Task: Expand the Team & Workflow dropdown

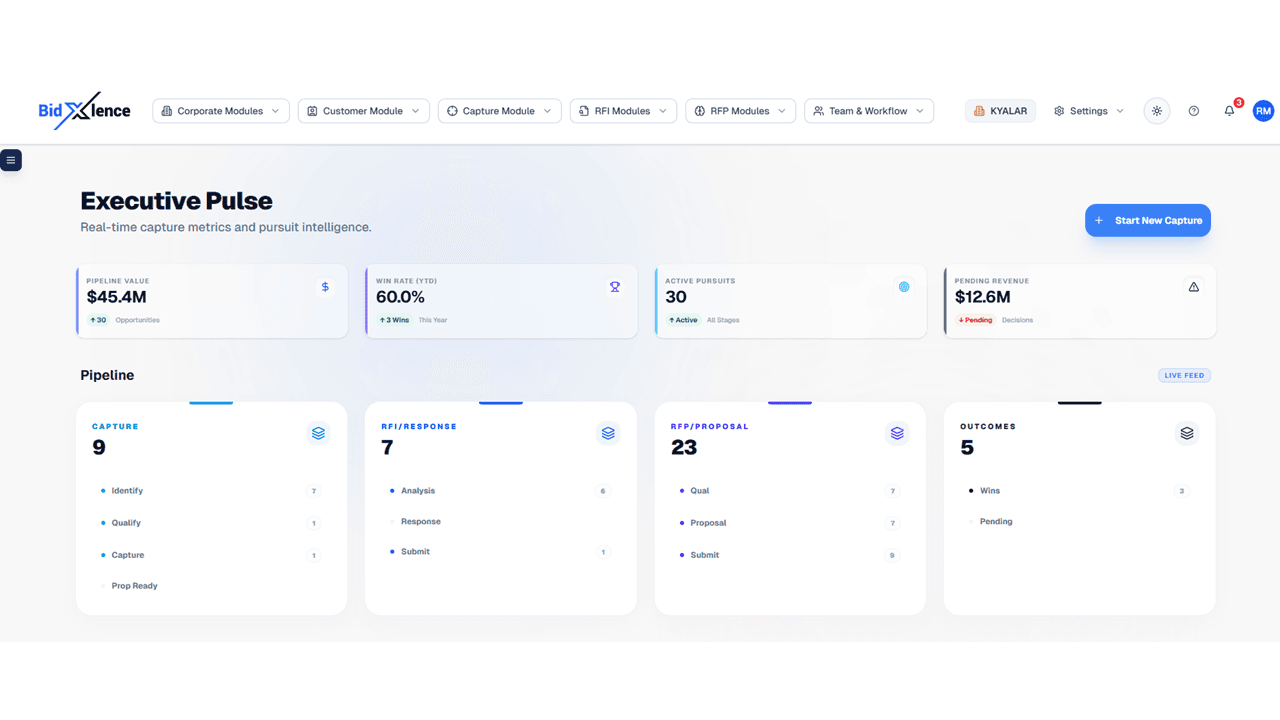Action: 868,111
